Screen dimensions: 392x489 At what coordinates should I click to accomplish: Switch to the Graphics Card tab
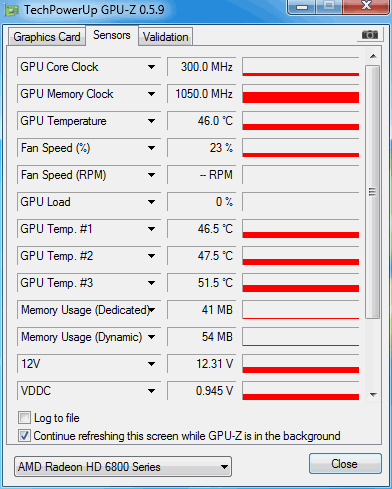click(x=47, y=37)
